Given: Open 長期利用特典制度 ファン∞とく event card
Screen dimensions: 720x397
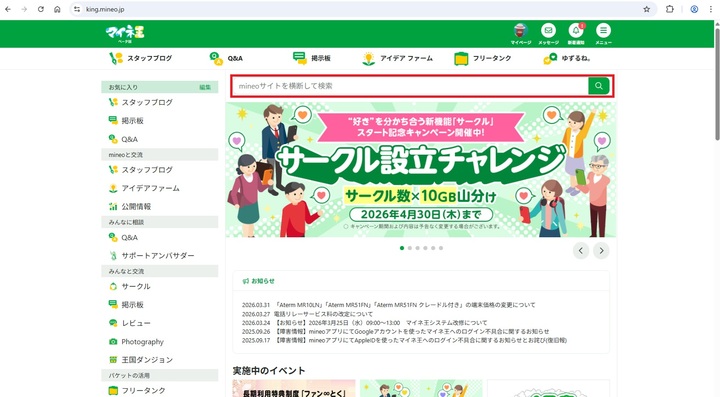Looking at the screenshot, I should click(294, 388).
